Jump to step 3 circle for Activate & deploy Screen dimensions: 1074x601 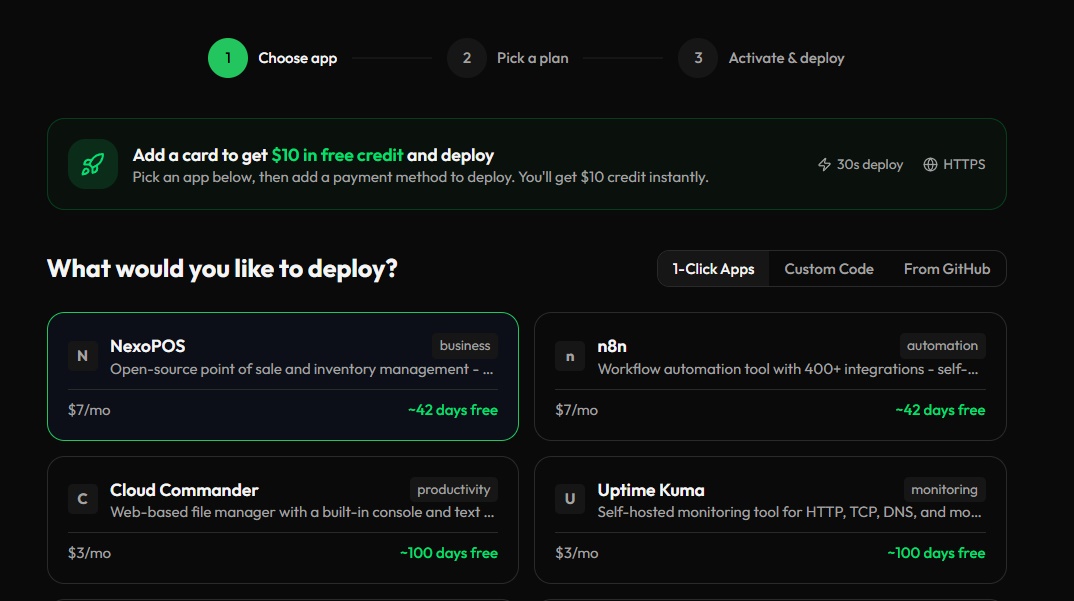(698, 58)
